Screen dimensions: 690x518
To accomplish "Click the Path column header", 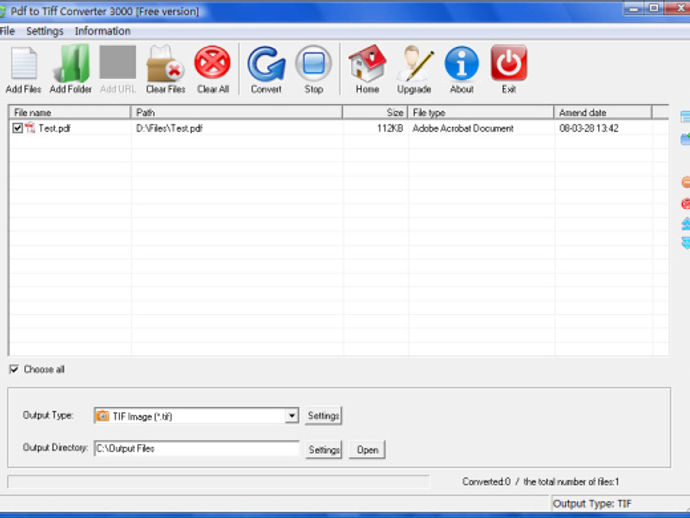I will pos(237,113).
